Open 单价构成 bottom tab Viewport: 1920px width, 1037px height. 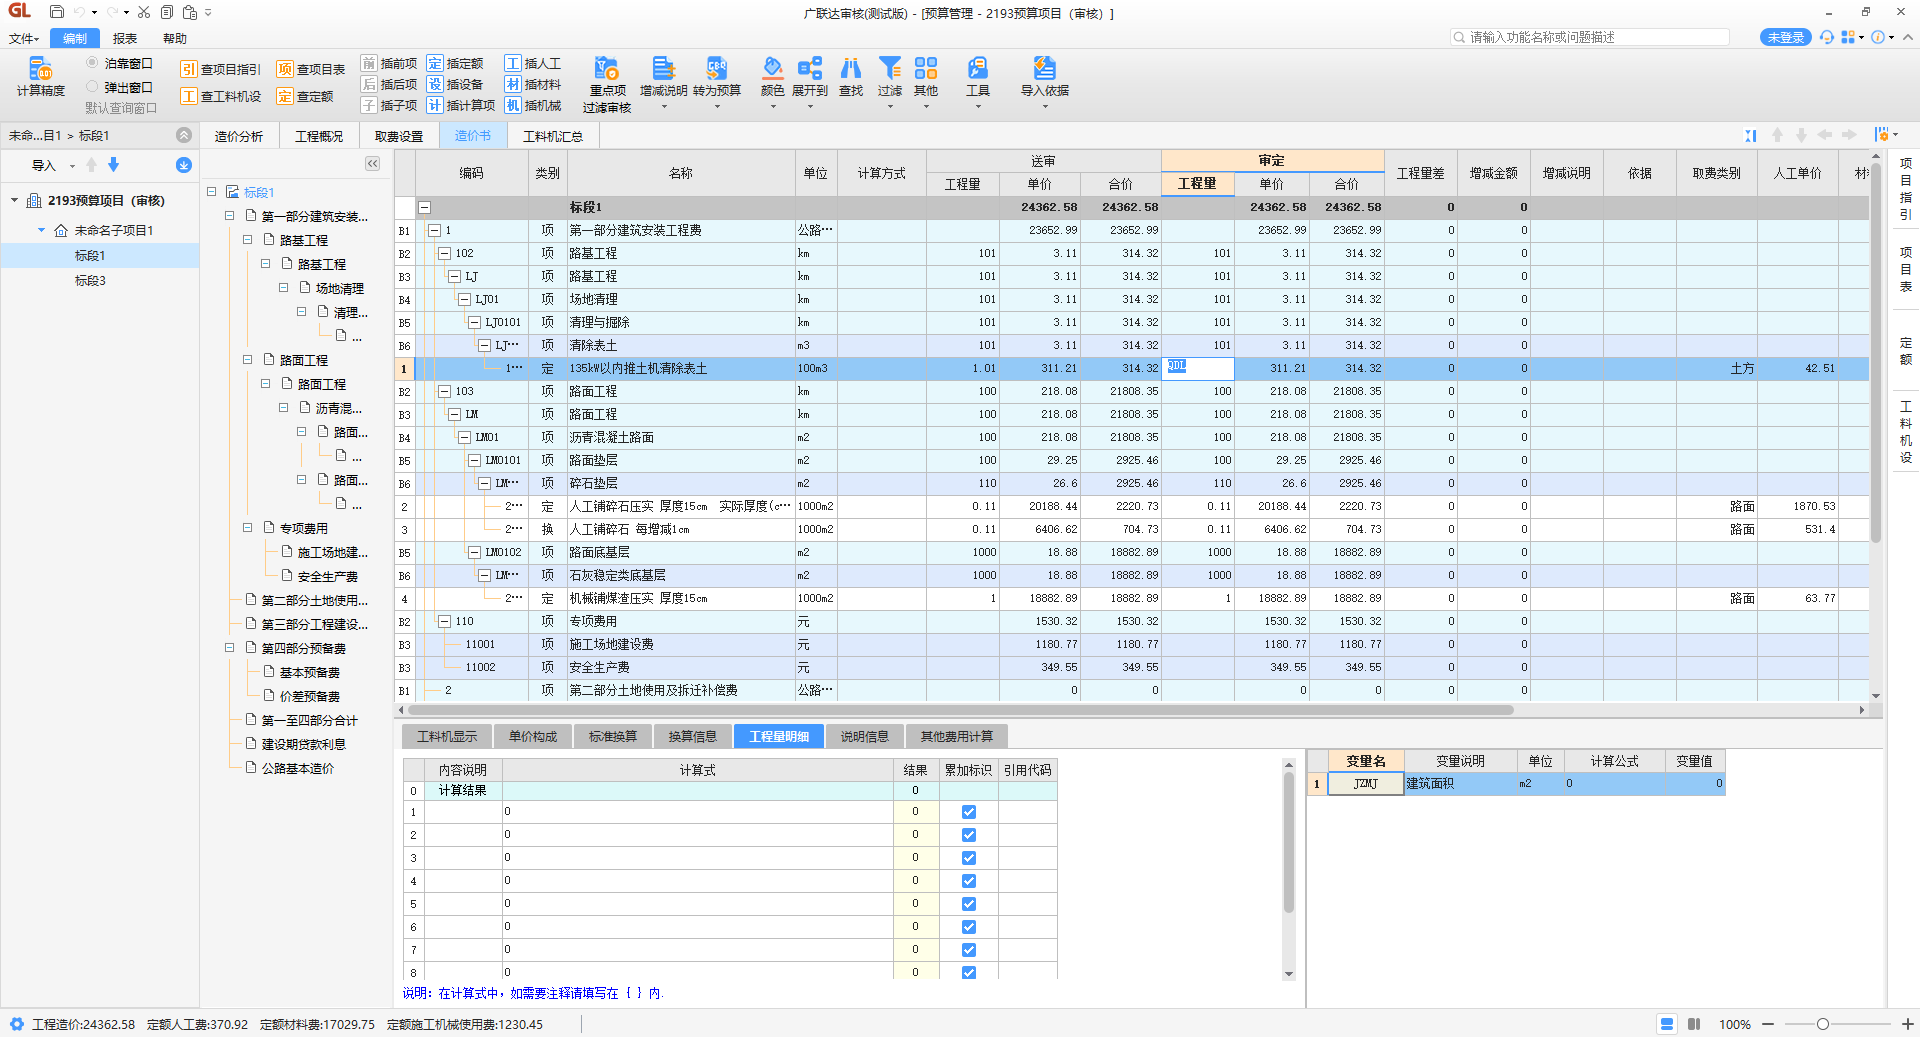click(533, 736)
